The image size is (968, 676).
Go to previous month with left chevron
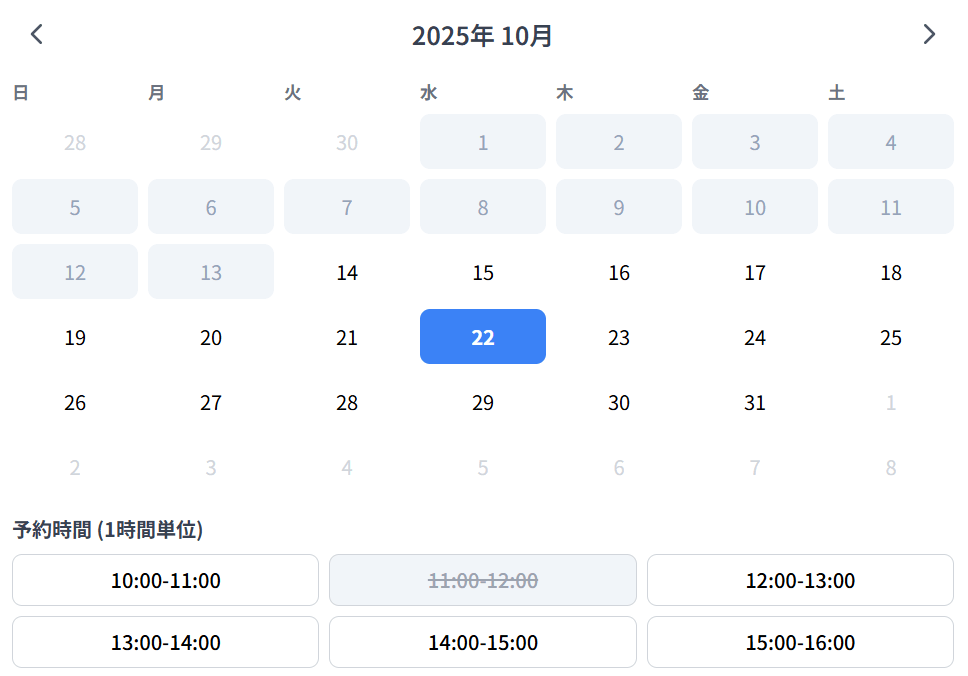pyautogui.click(x=37, y=35)
